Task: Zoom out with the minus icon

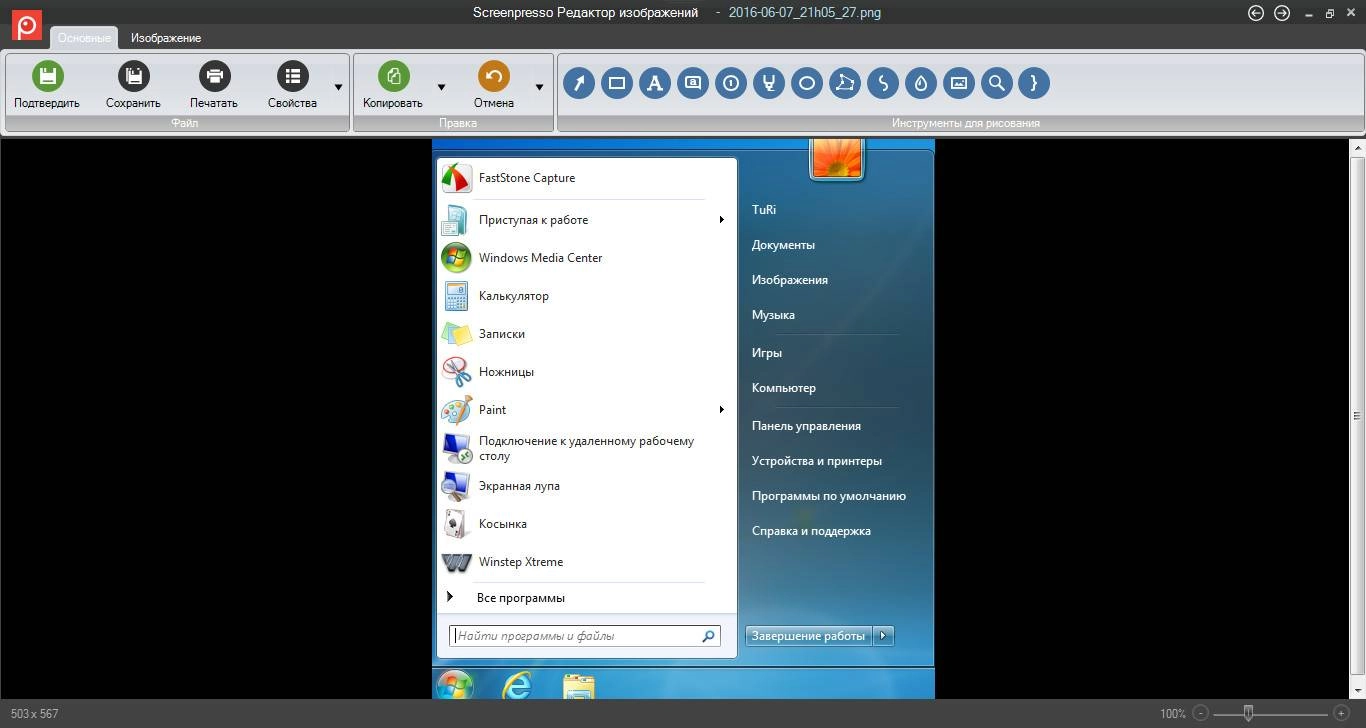Action: pos(1201,714)
